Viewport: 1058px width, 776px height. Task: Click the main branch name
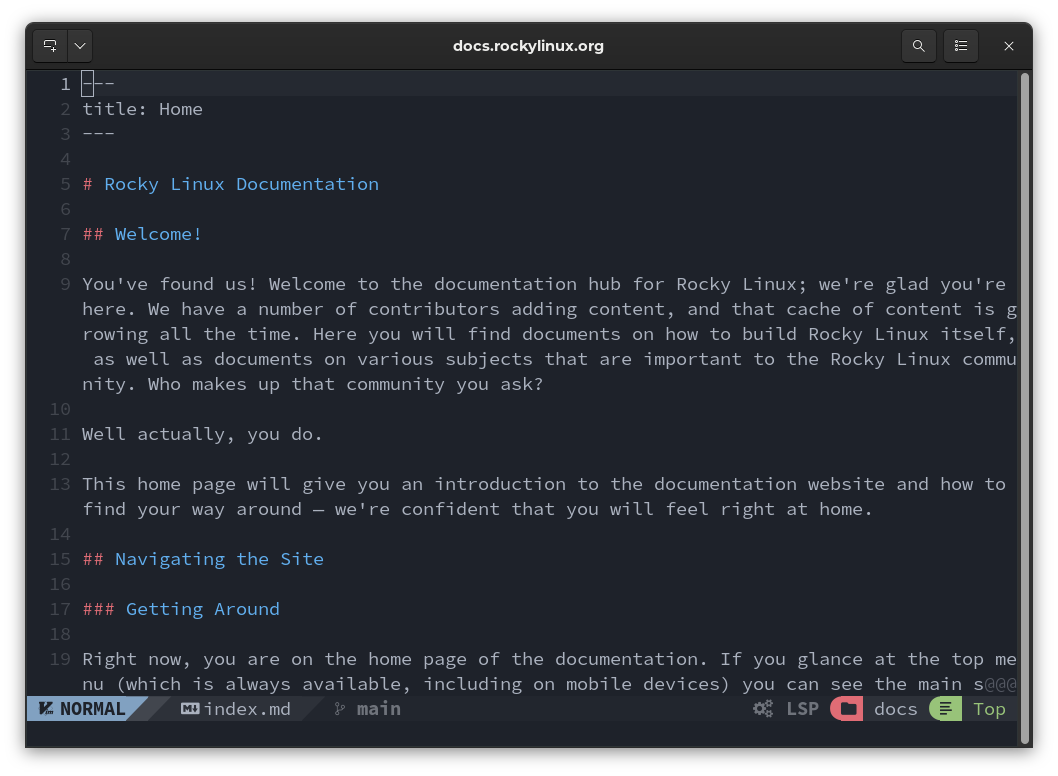(378, 709)
